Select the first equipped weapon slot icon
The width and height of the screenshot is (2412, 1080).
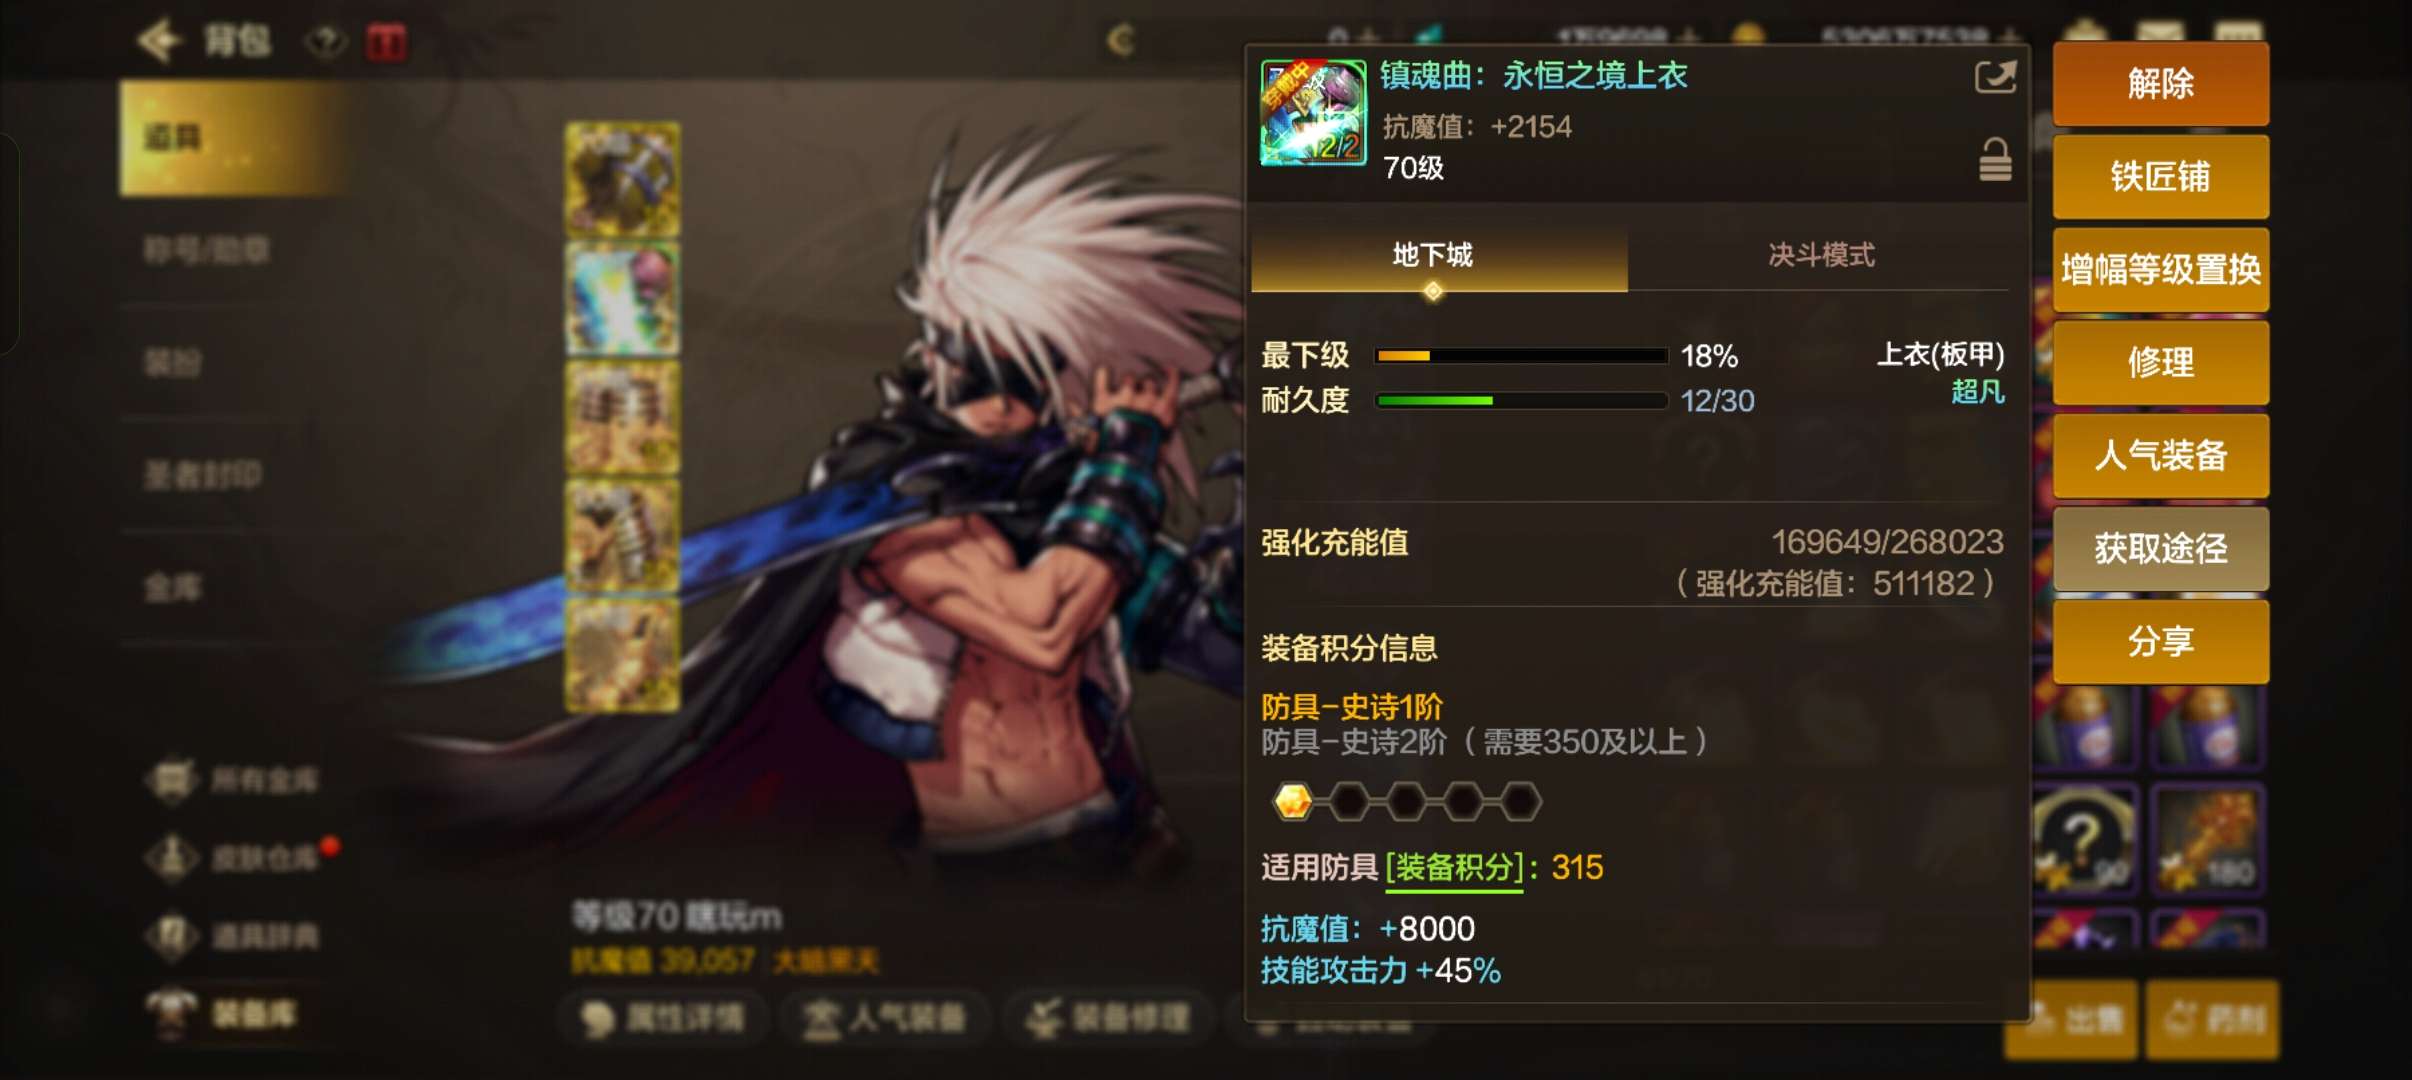pos(622,180)
